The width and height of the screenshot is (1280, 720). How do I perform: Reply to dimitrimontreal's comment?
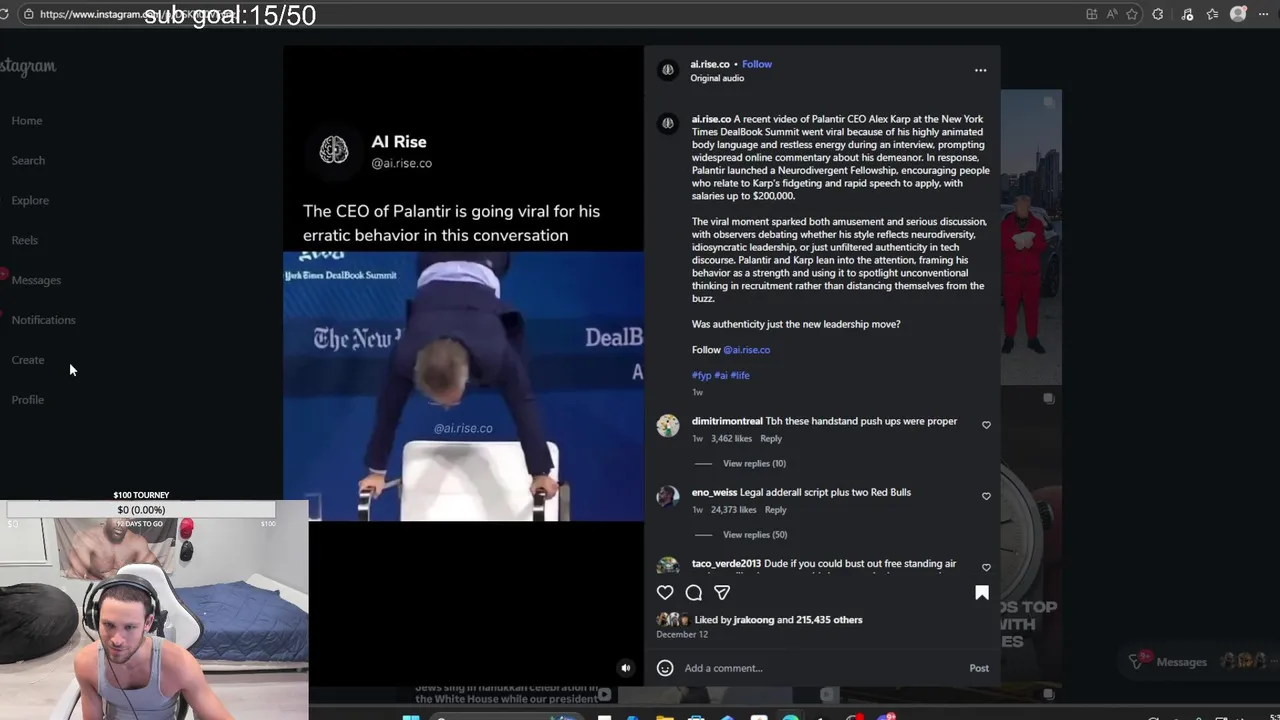coord(771,438)
